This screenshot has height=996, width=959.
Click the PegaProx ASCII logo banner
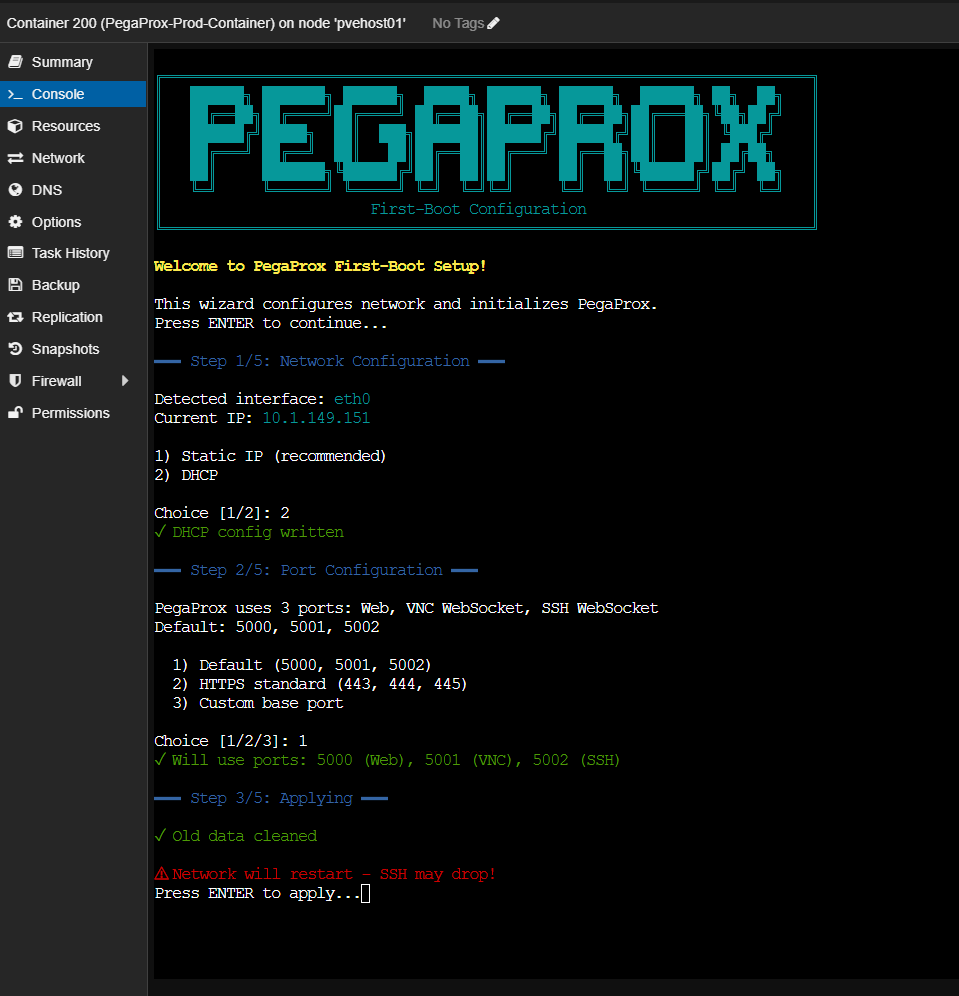point(487,140)
